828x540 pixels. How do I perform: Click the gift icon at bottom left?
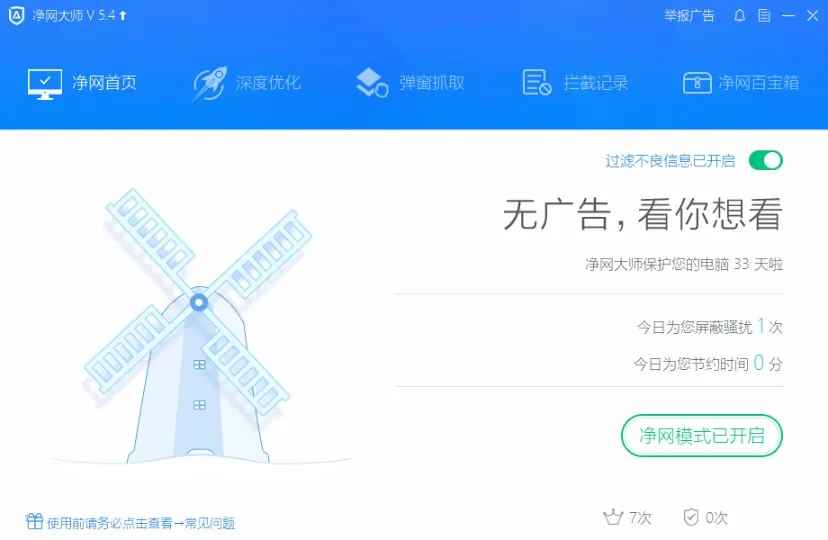(34, 522)
